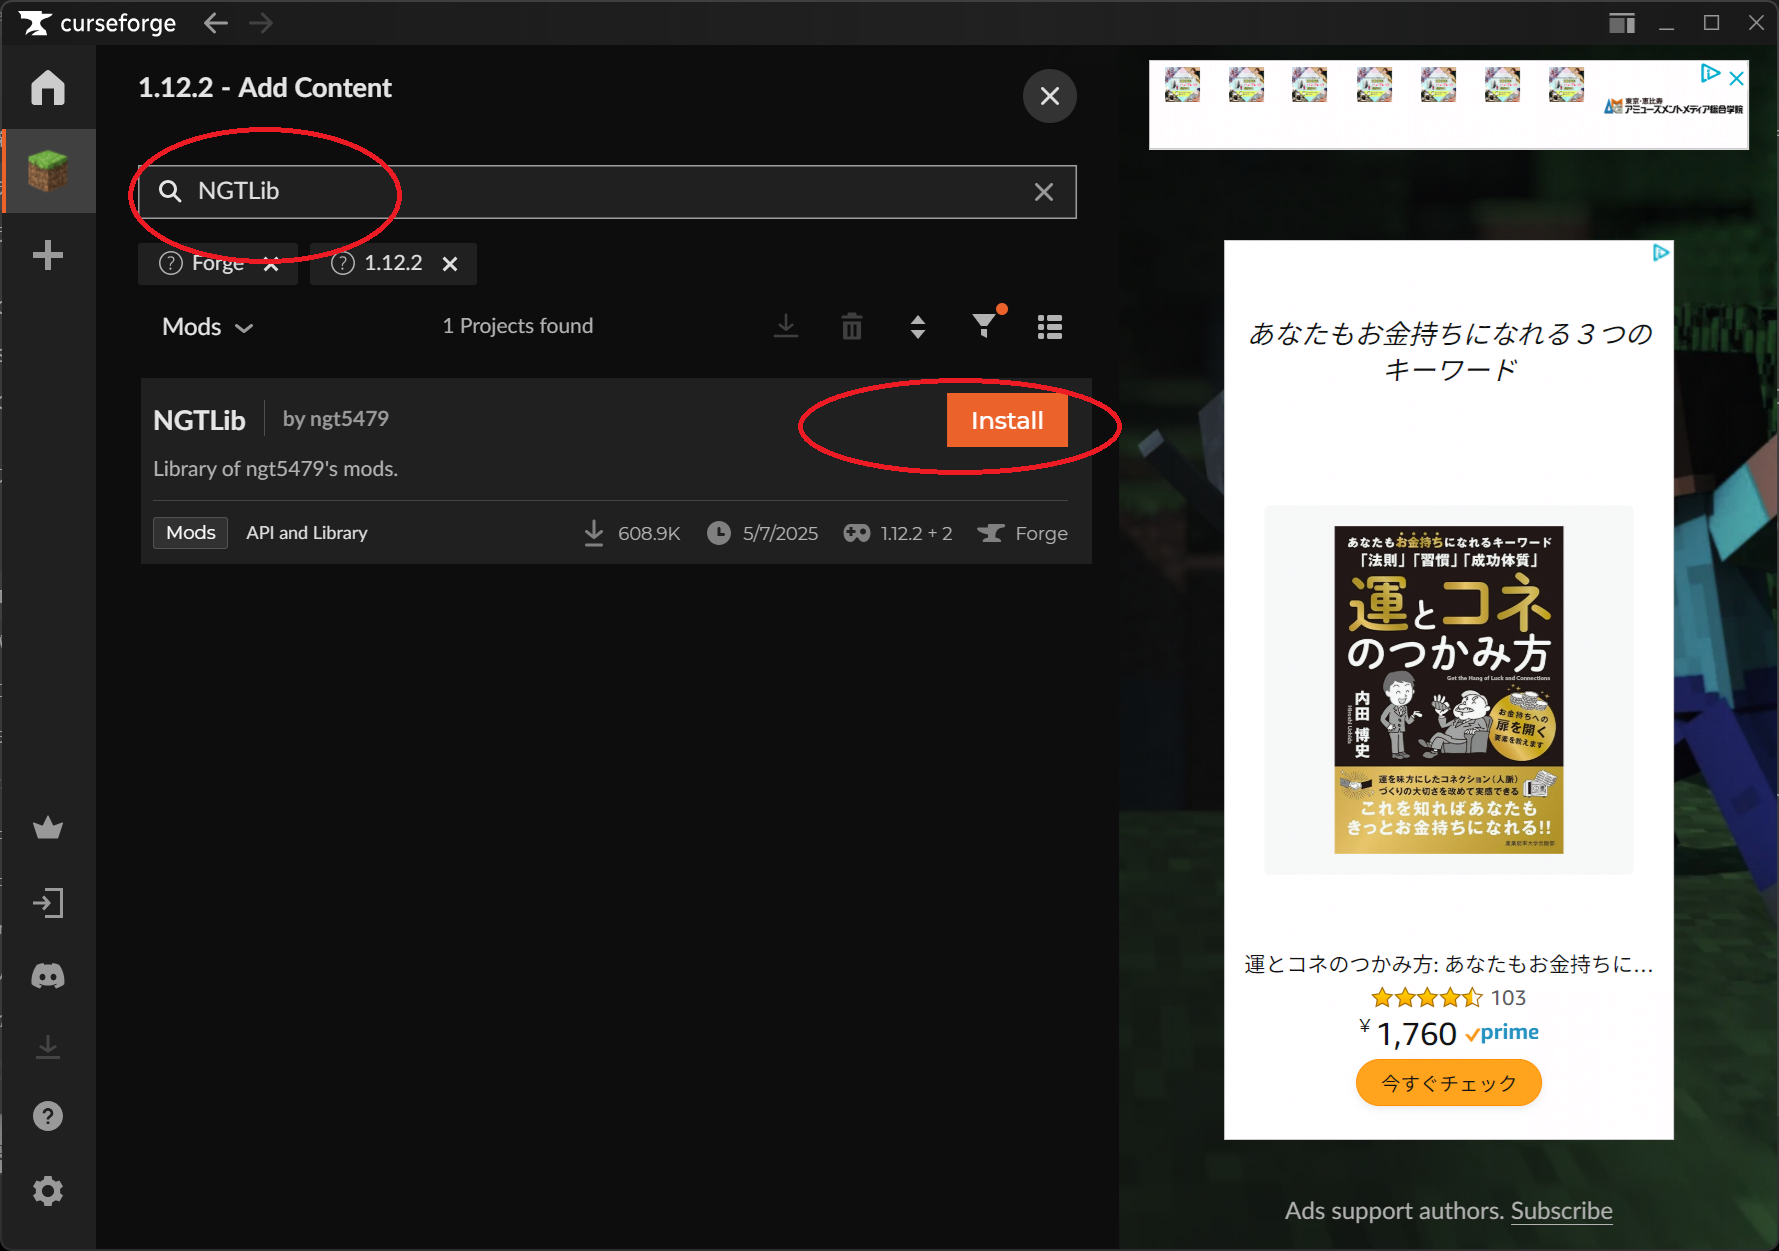Click the orange 今すぐチェック ad button

coord(1448,1083)
